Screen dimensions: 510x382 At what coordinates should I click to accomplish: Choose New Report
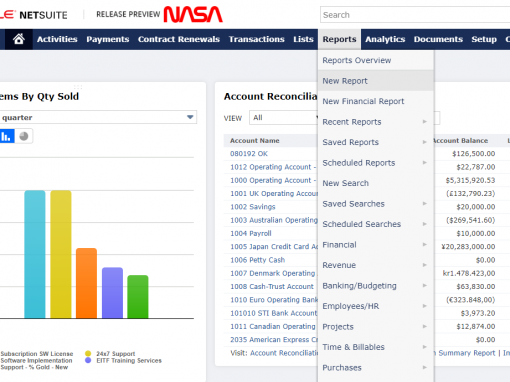[x=376, y=81]
